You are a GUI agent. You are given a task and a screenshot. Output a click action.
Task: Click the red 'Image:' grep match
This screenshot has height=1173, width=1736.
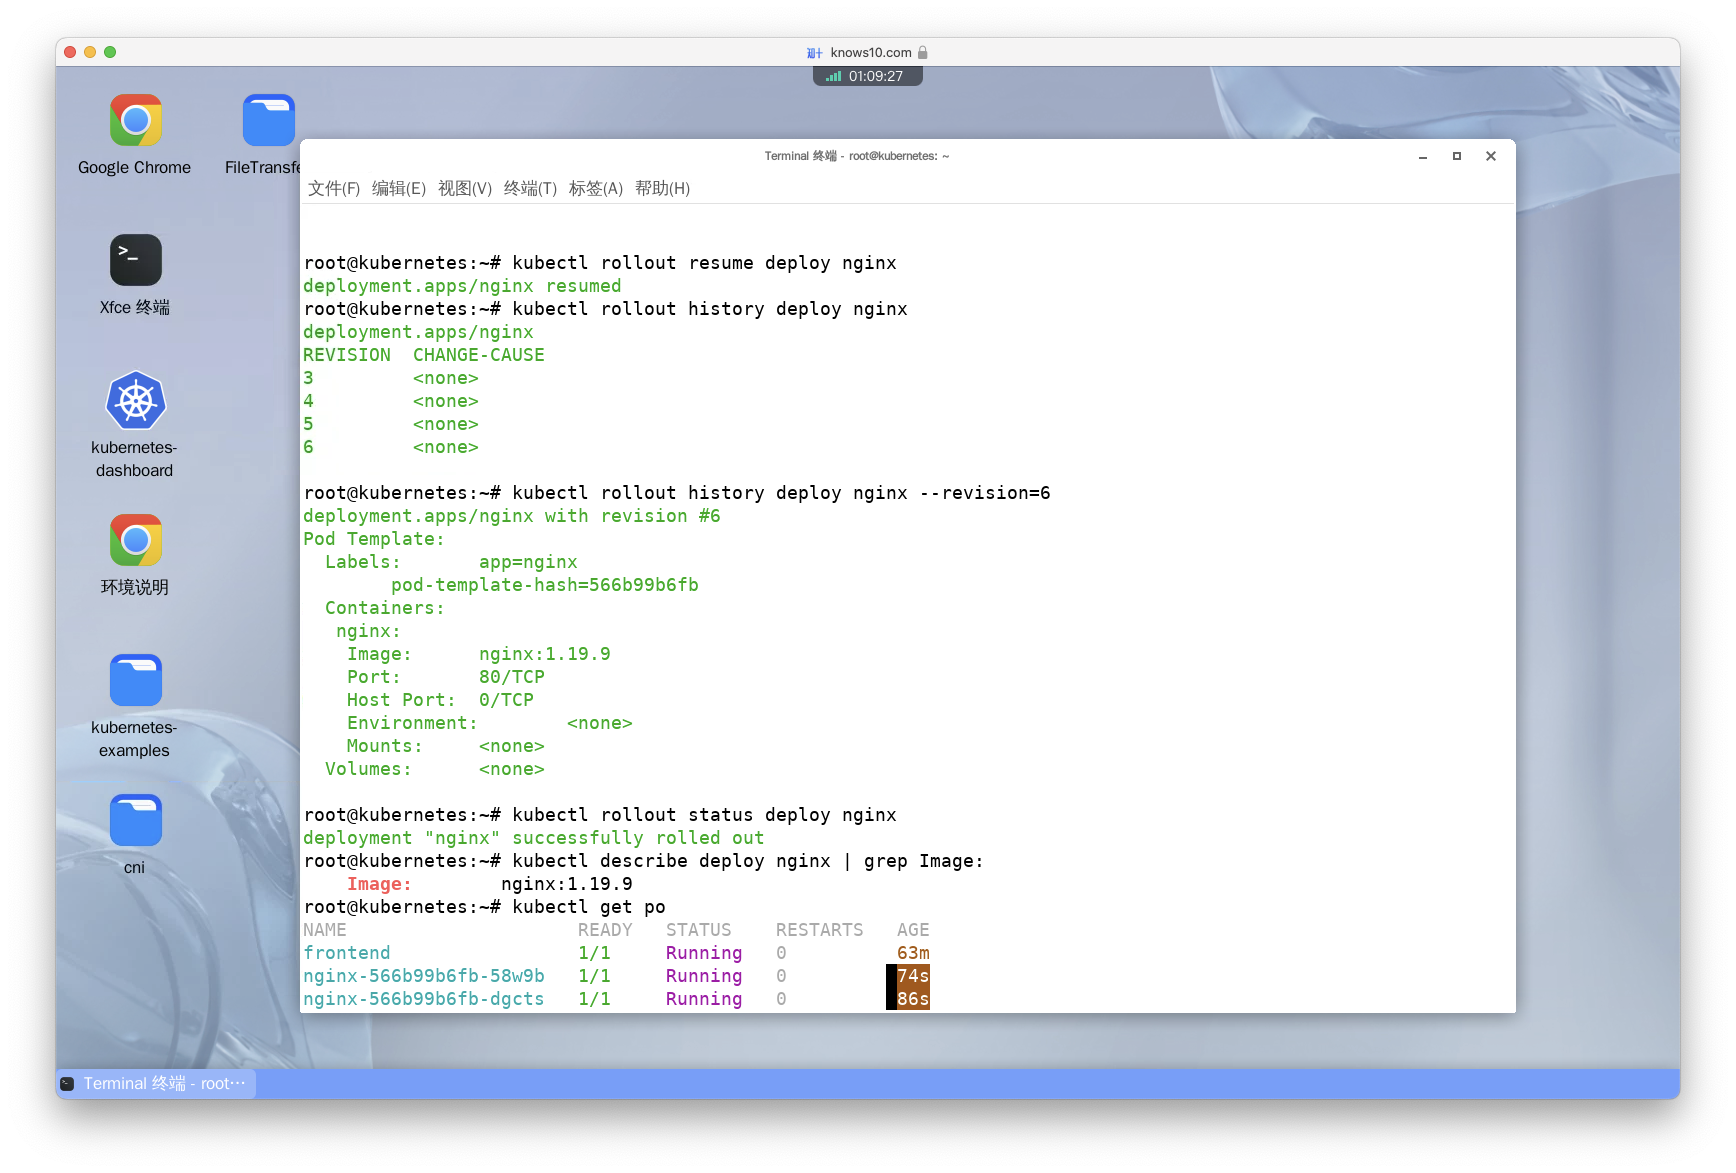tap(379, 884)
